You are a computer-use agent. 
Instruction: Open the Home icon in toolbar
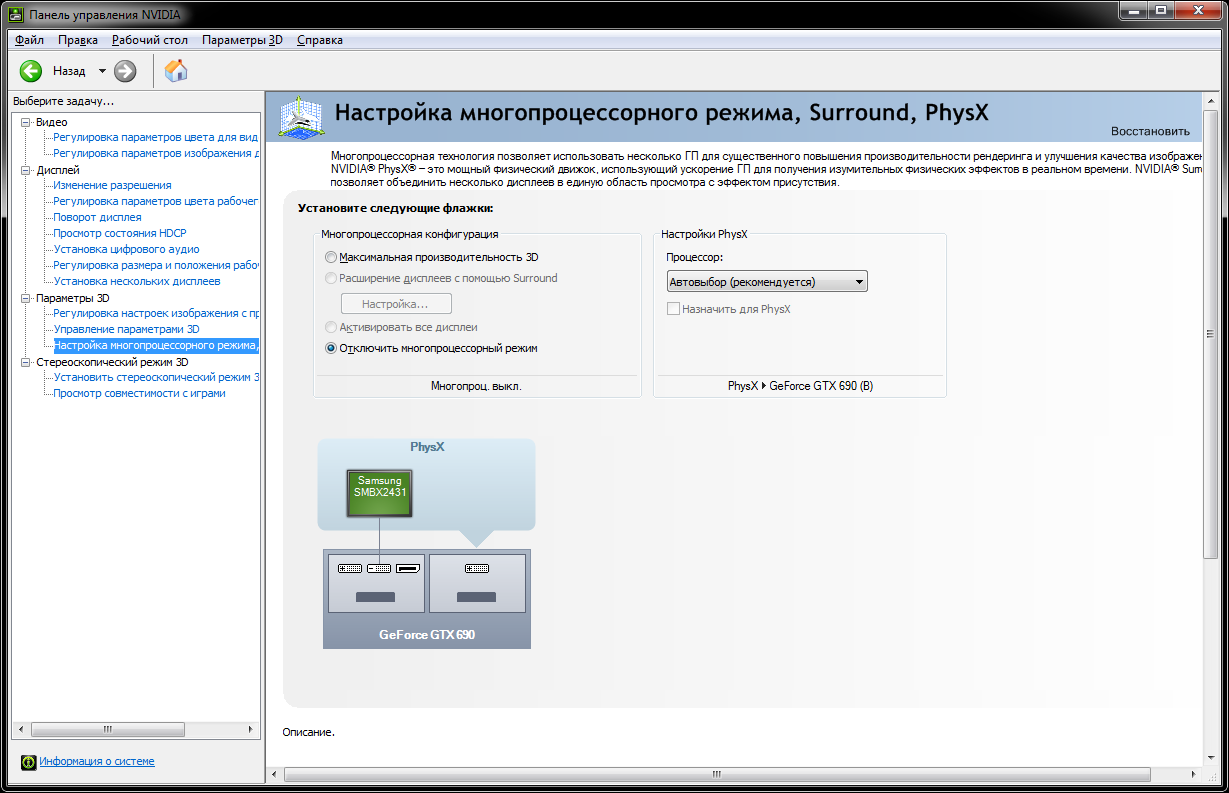click(x=176, y=70)
